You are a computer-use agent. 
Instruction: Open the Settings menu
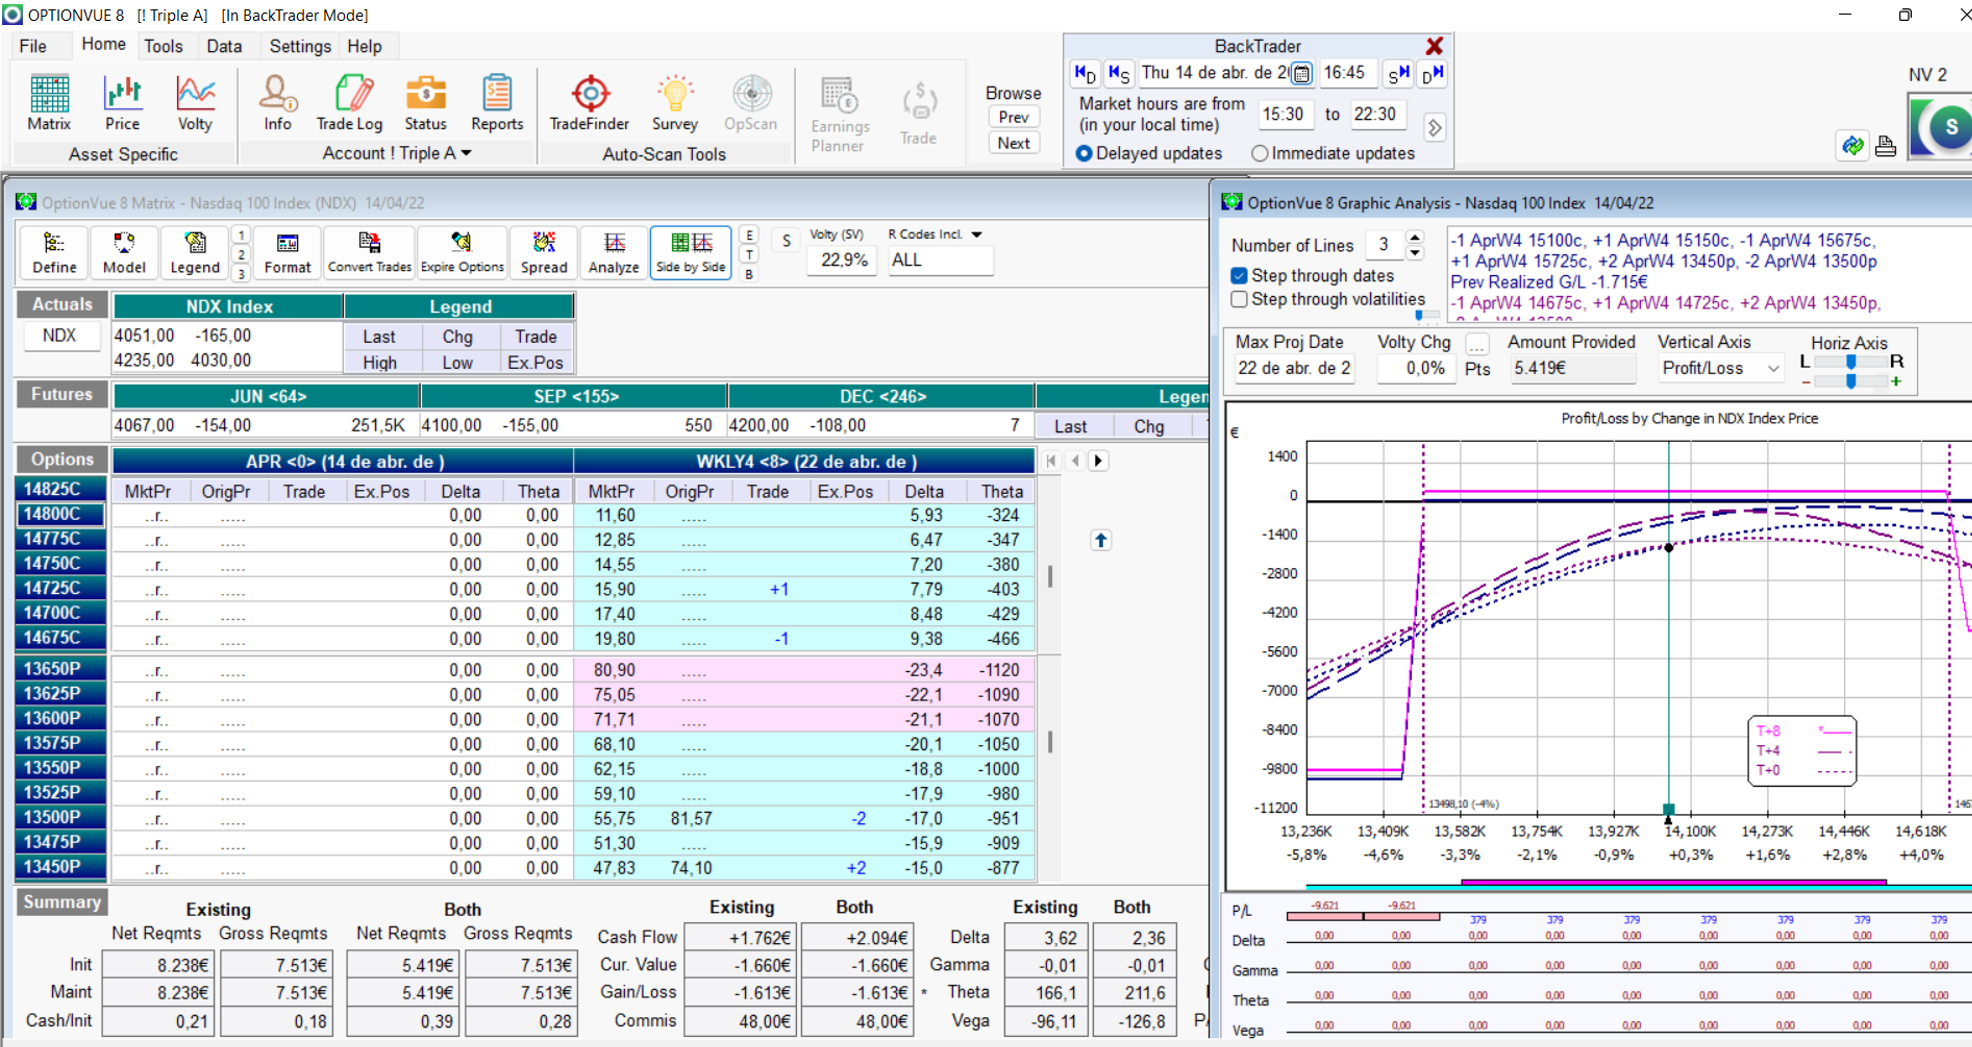(300, 46)
